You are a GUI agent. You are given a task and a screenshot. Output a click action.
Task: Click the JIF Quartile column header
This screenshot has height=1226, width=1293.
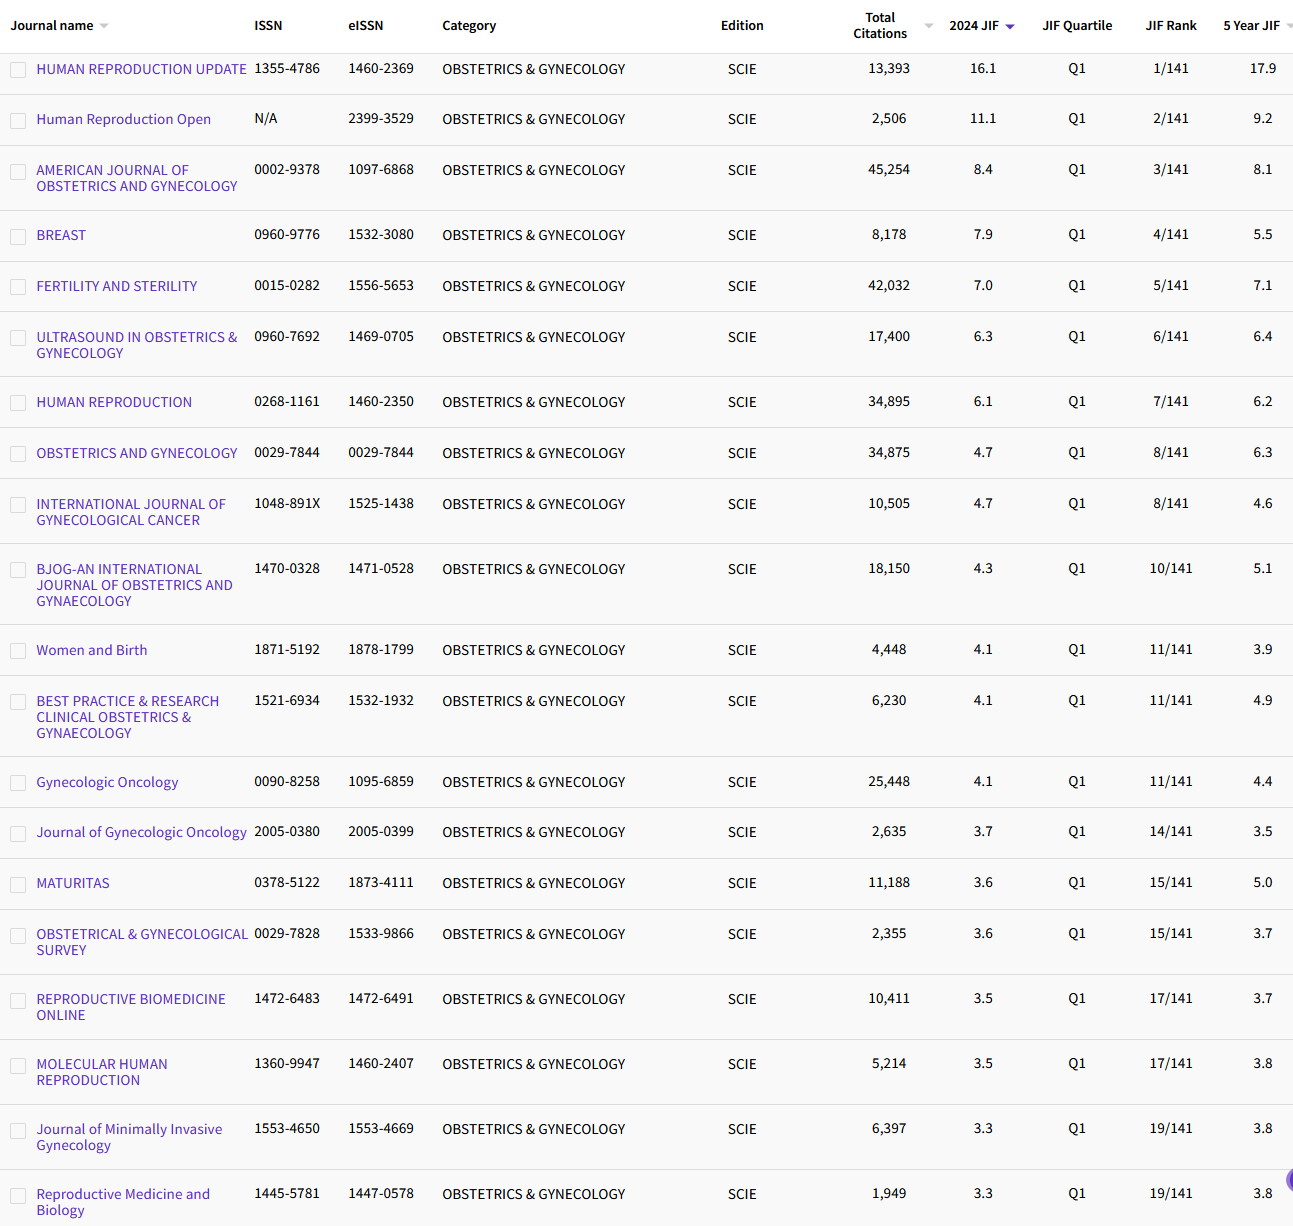1077,25
